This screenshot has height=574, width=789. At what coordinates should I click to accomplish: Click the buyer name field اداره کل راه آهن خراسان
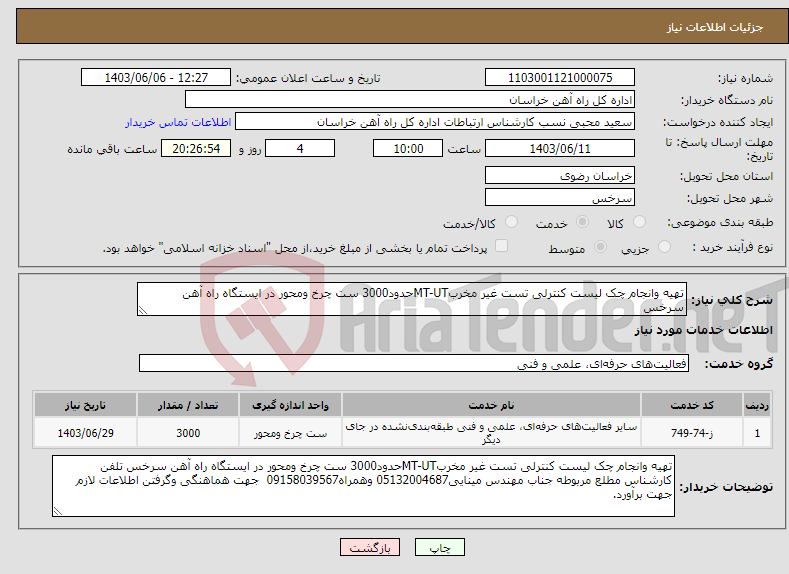pyautogui.click(x=410, y=100)
